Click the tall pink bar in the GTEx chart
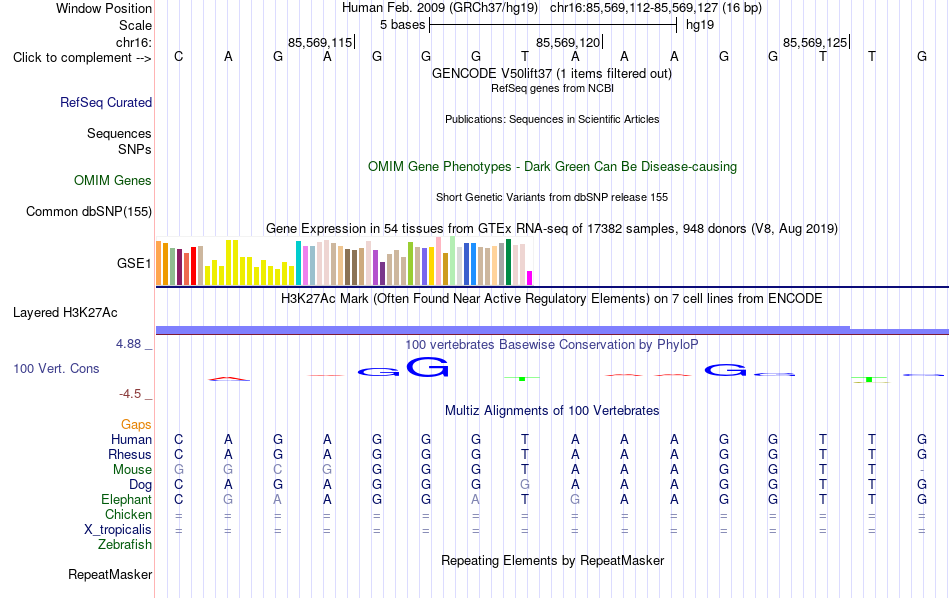 click(x=439, y=261)
